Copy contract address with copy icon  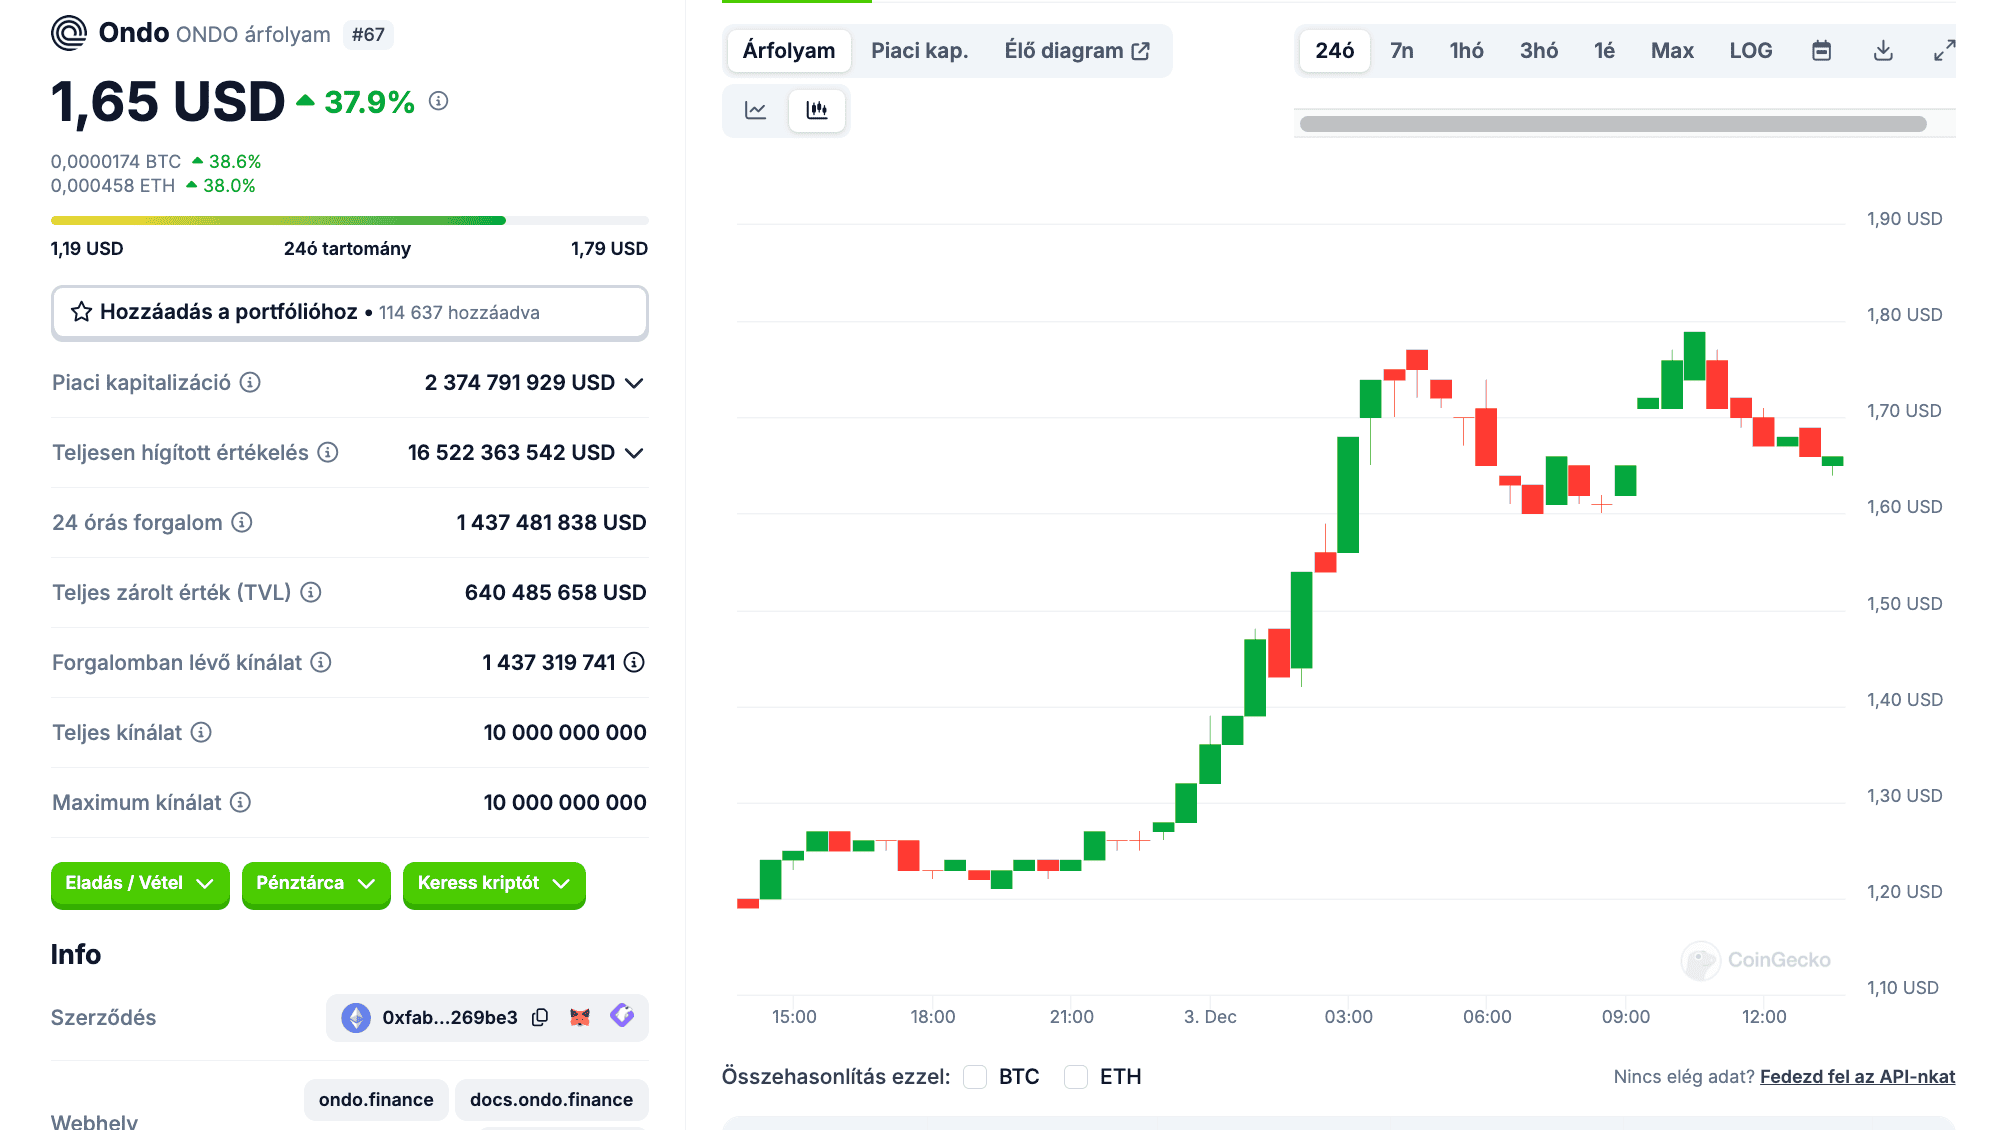click(x=540, y=1017)
